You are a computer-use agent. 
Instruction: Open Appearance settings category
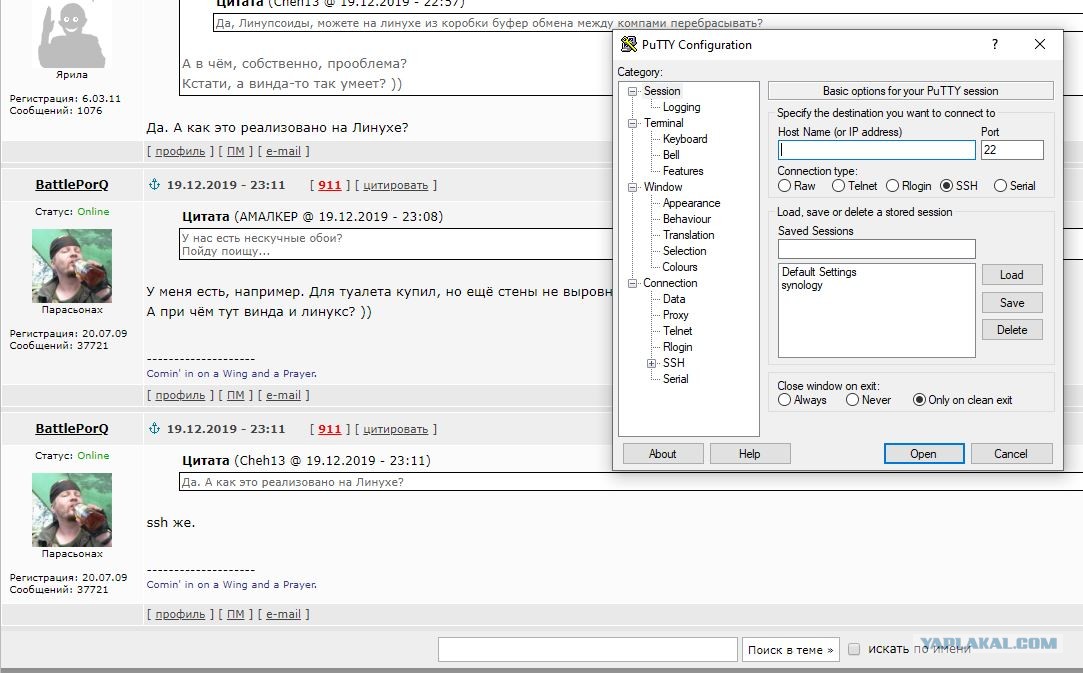691,203
